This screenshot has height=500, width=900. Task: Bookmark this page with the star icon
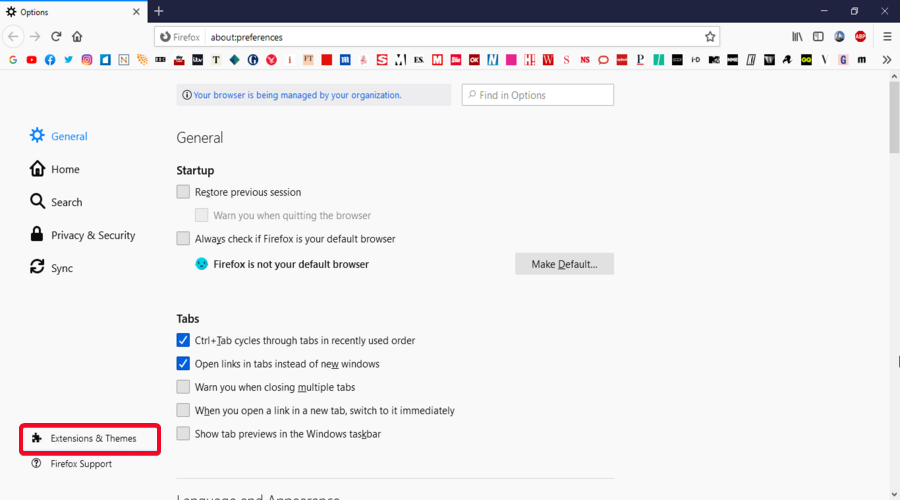point(710,37)
